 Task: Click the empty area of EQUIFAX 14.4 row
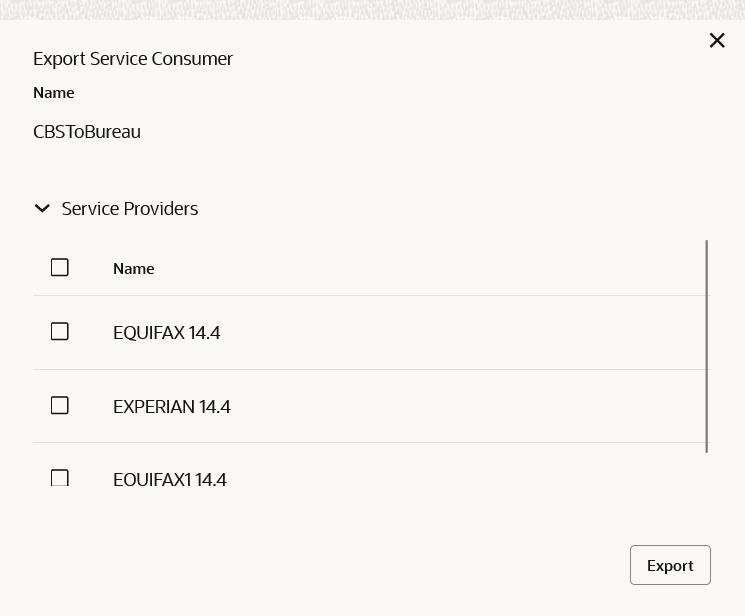[461, 333]
